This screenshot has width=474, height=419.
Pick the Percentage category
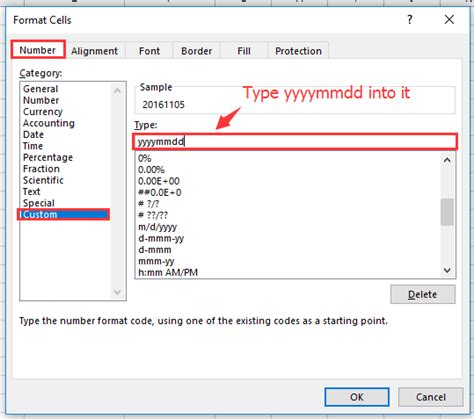48,157
